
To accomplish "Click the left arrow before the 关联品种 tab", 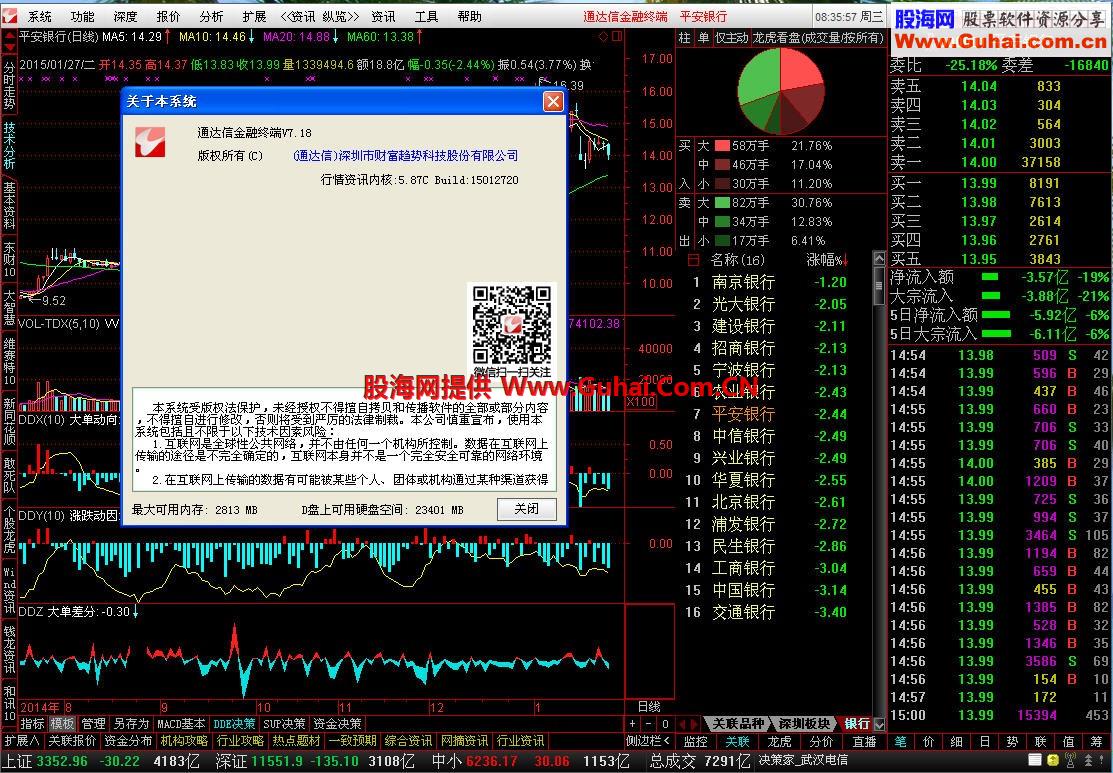I will [x=683, y=724].
